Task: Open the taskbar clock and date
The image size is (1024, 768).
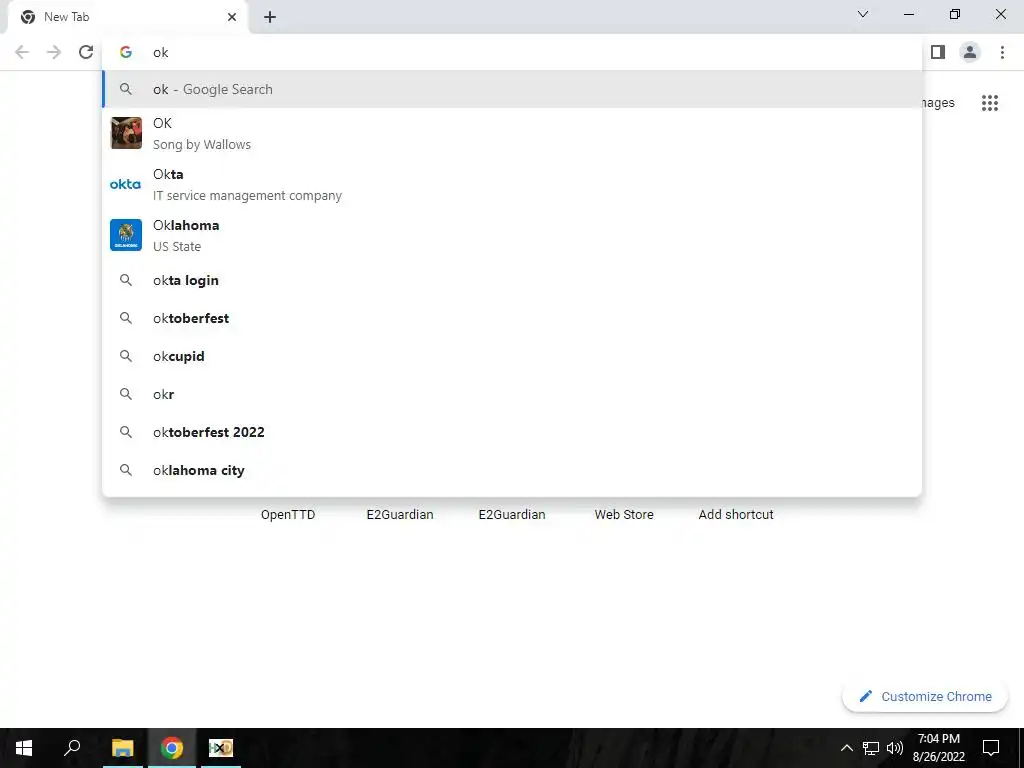Action: pyautogui.click(x=938, y=748)
